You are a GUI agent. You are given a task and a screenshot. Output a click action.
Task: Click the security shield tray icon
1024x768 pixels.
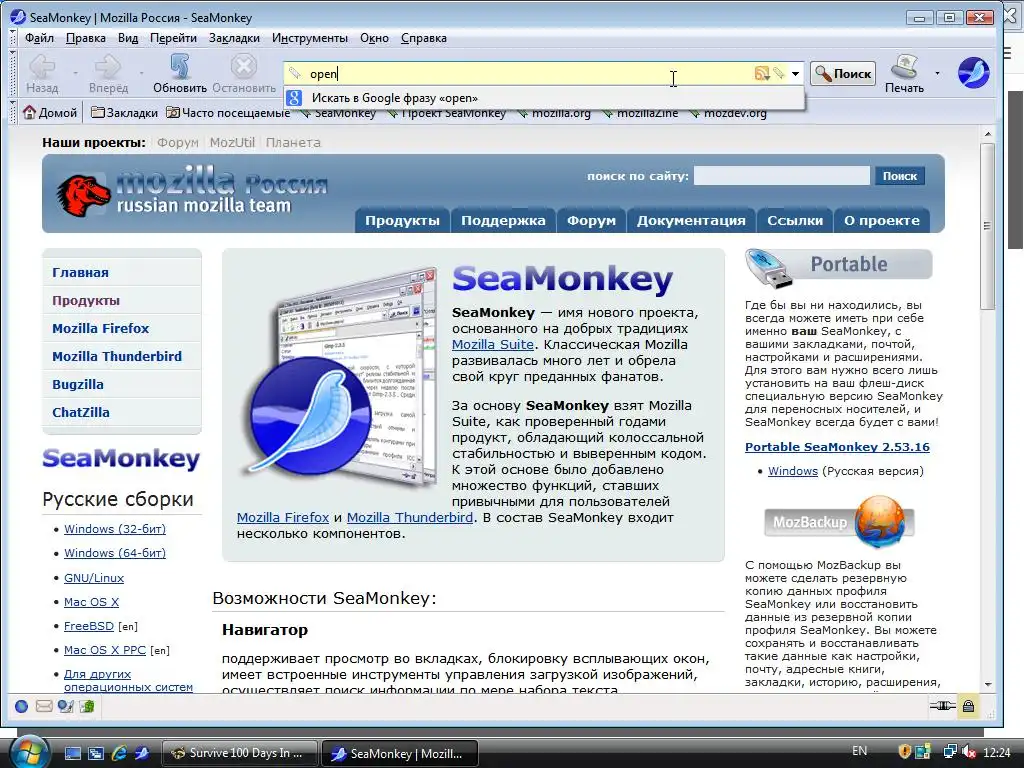click(x=905, y=752)
